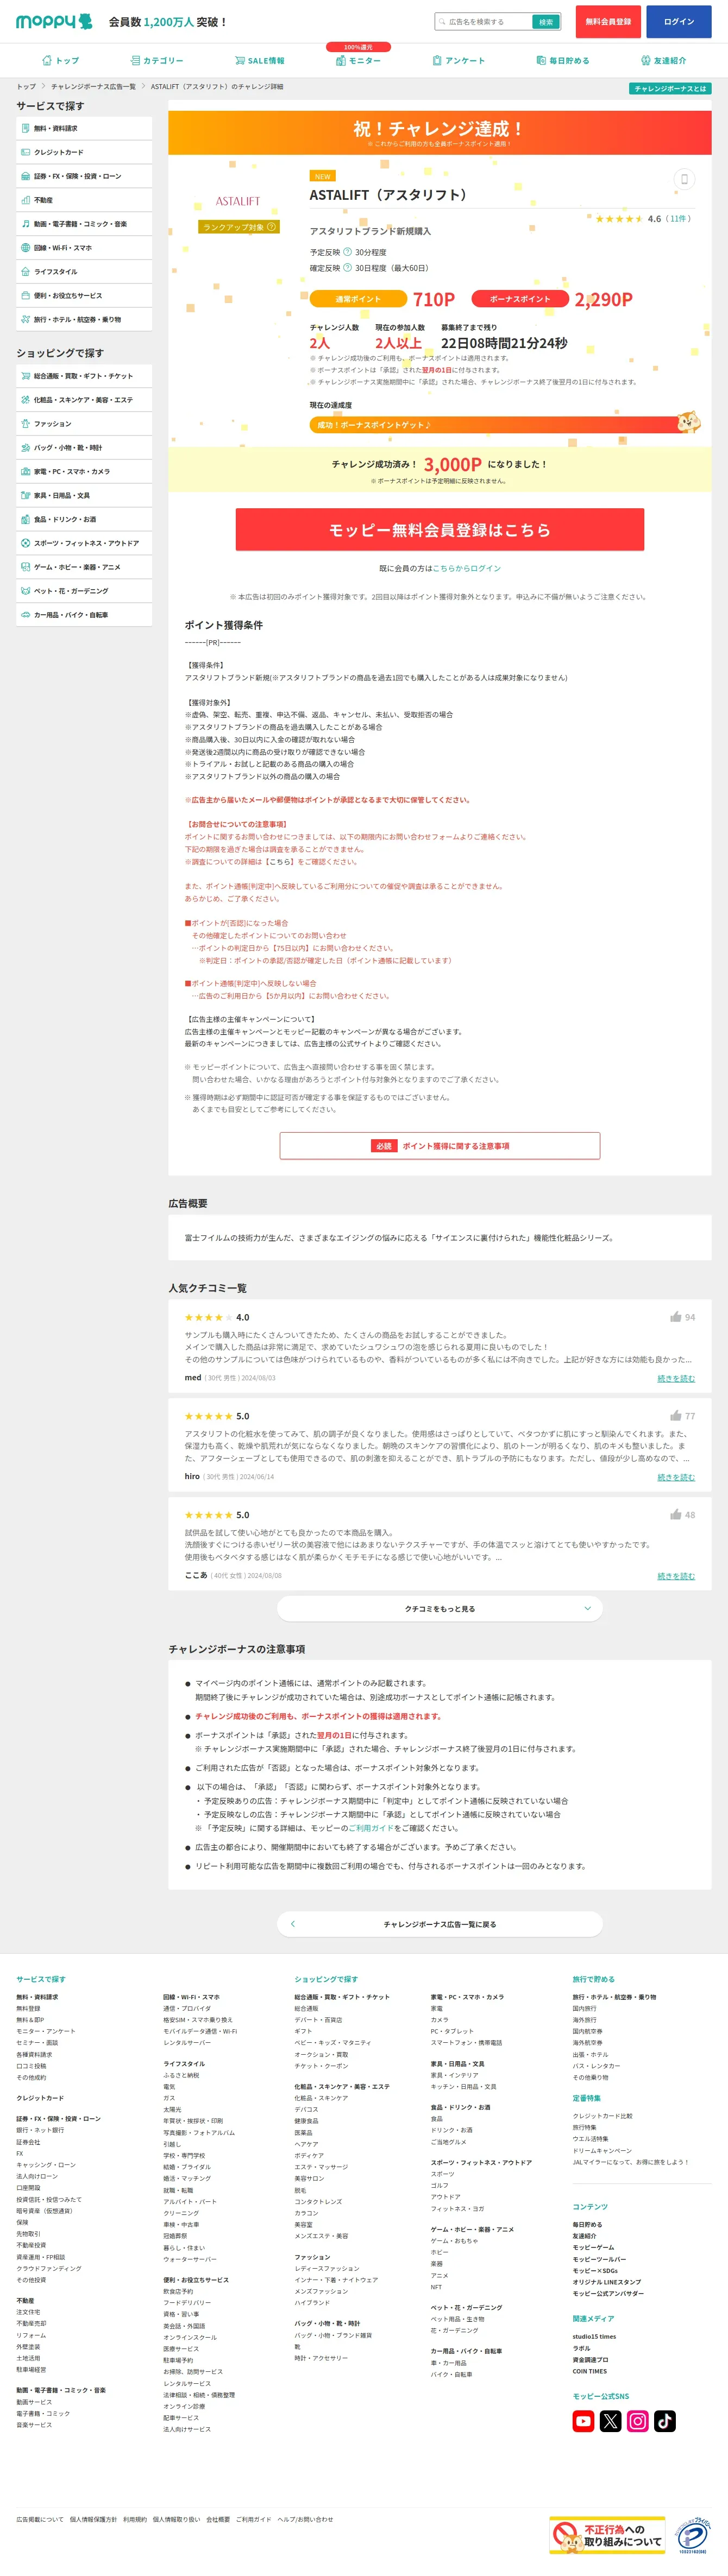Viewport: 728px width, 2576px height.
Task: Click the ASTALIFT brand logo image
Action: [x=238, y=201]
